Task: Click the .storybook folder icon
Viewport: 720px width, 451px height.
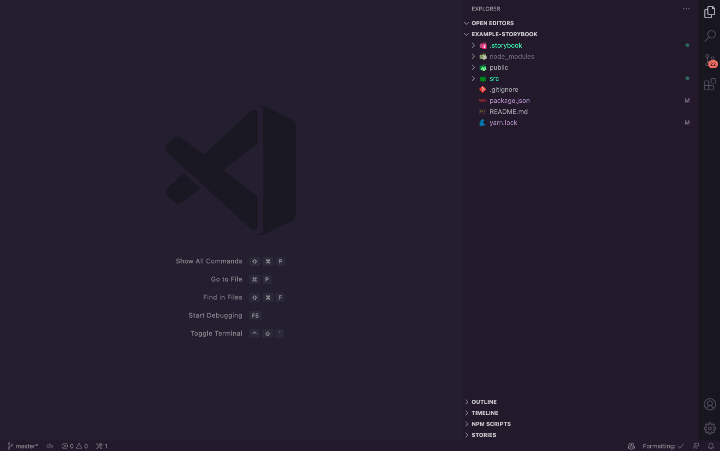Action: [x=483, y=45]
